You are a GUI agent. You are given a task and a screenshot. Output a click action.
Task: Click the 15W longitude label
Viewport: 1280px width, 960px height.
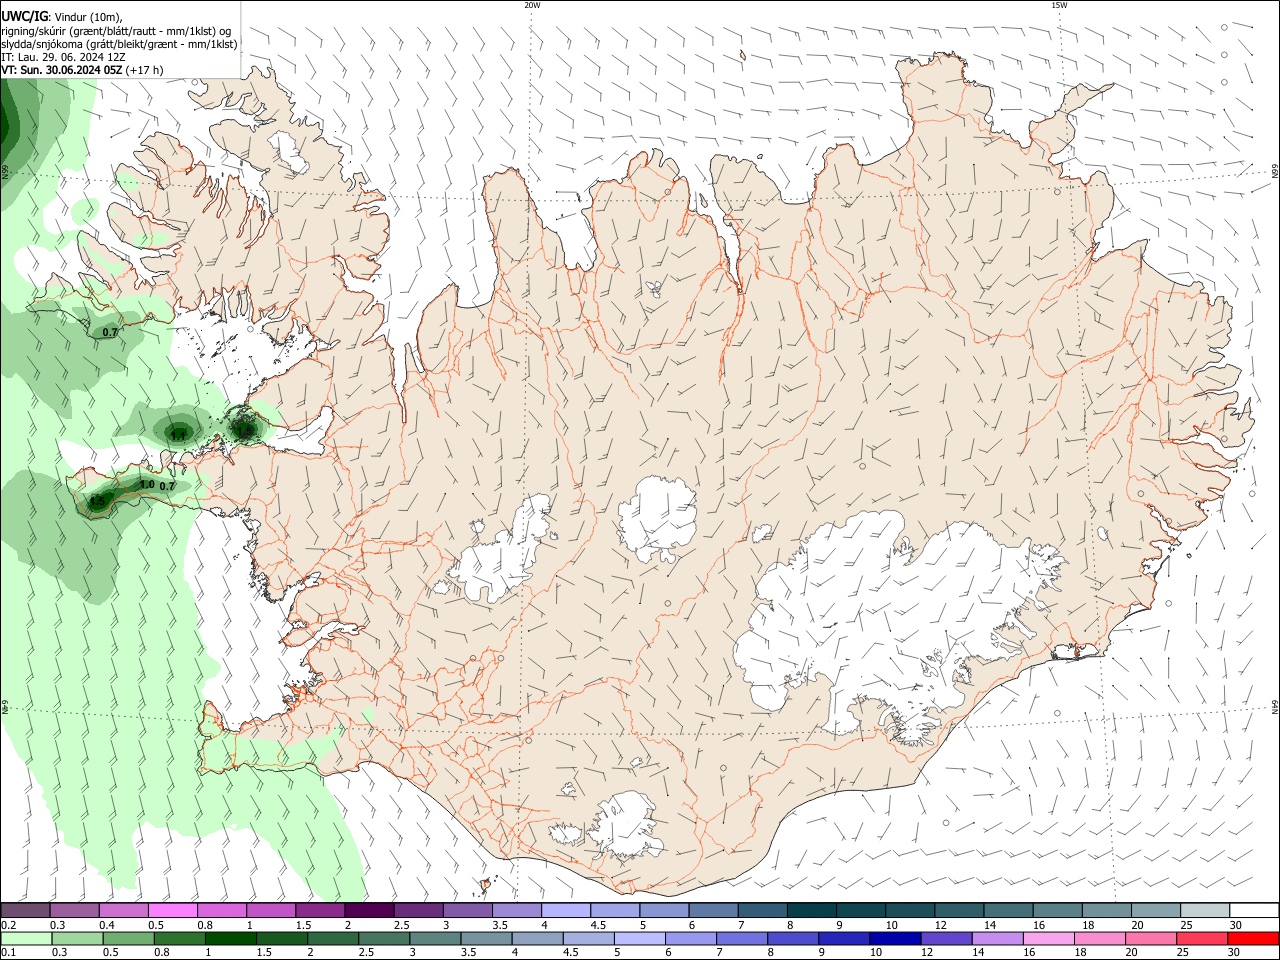[1059, 5]
